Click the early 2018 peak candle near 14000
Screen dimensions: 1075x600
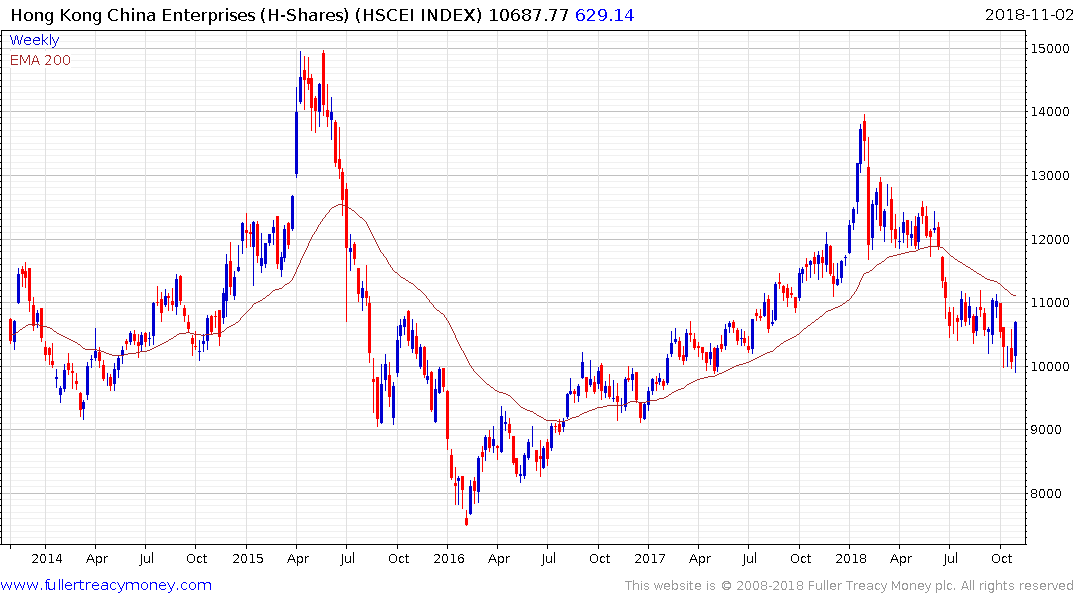coord(863,130)
